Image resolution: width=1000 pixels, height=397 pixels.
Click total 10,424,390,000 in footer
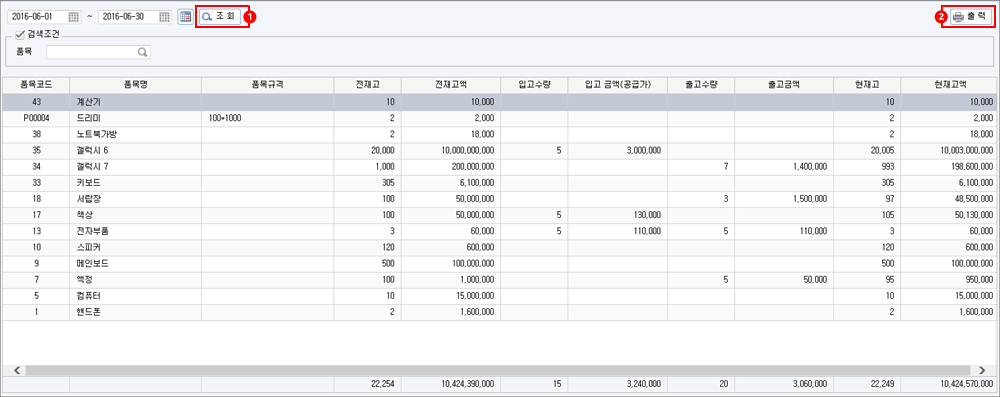(451, 384)
